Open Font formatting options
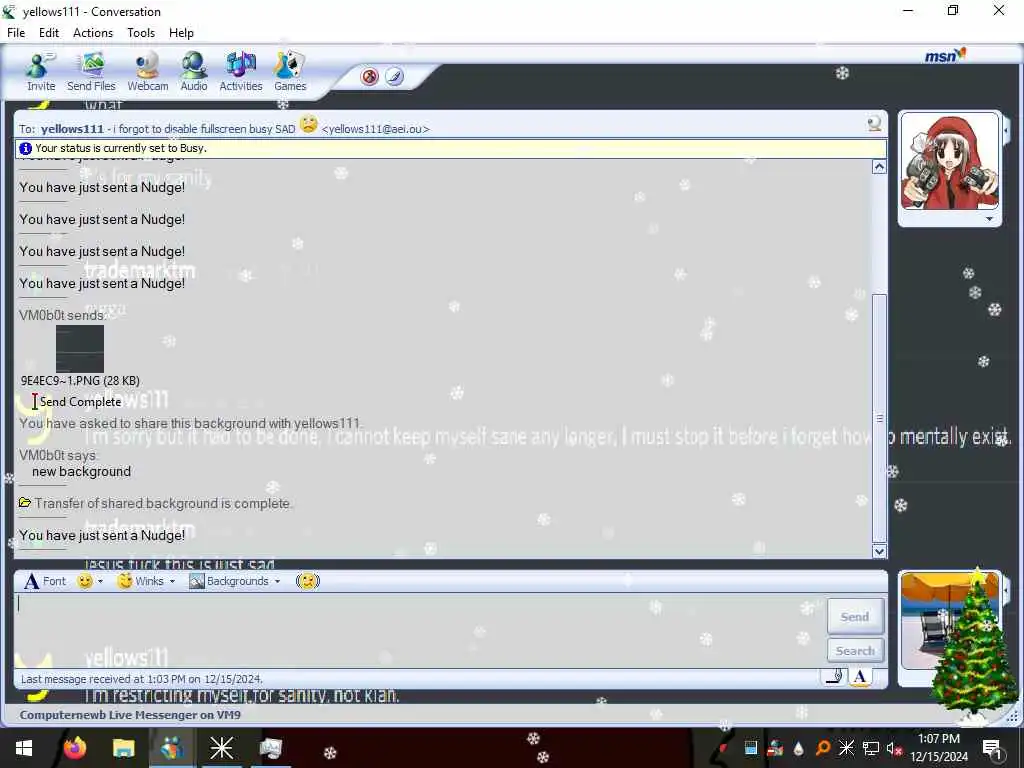This screenshot has width=1024, height=768. [x=45, y=581]
